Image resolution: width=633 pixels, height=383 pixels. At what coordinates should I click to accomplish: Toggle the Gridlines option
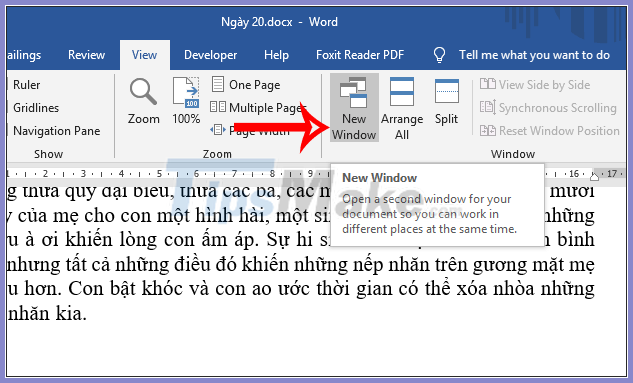34,108
